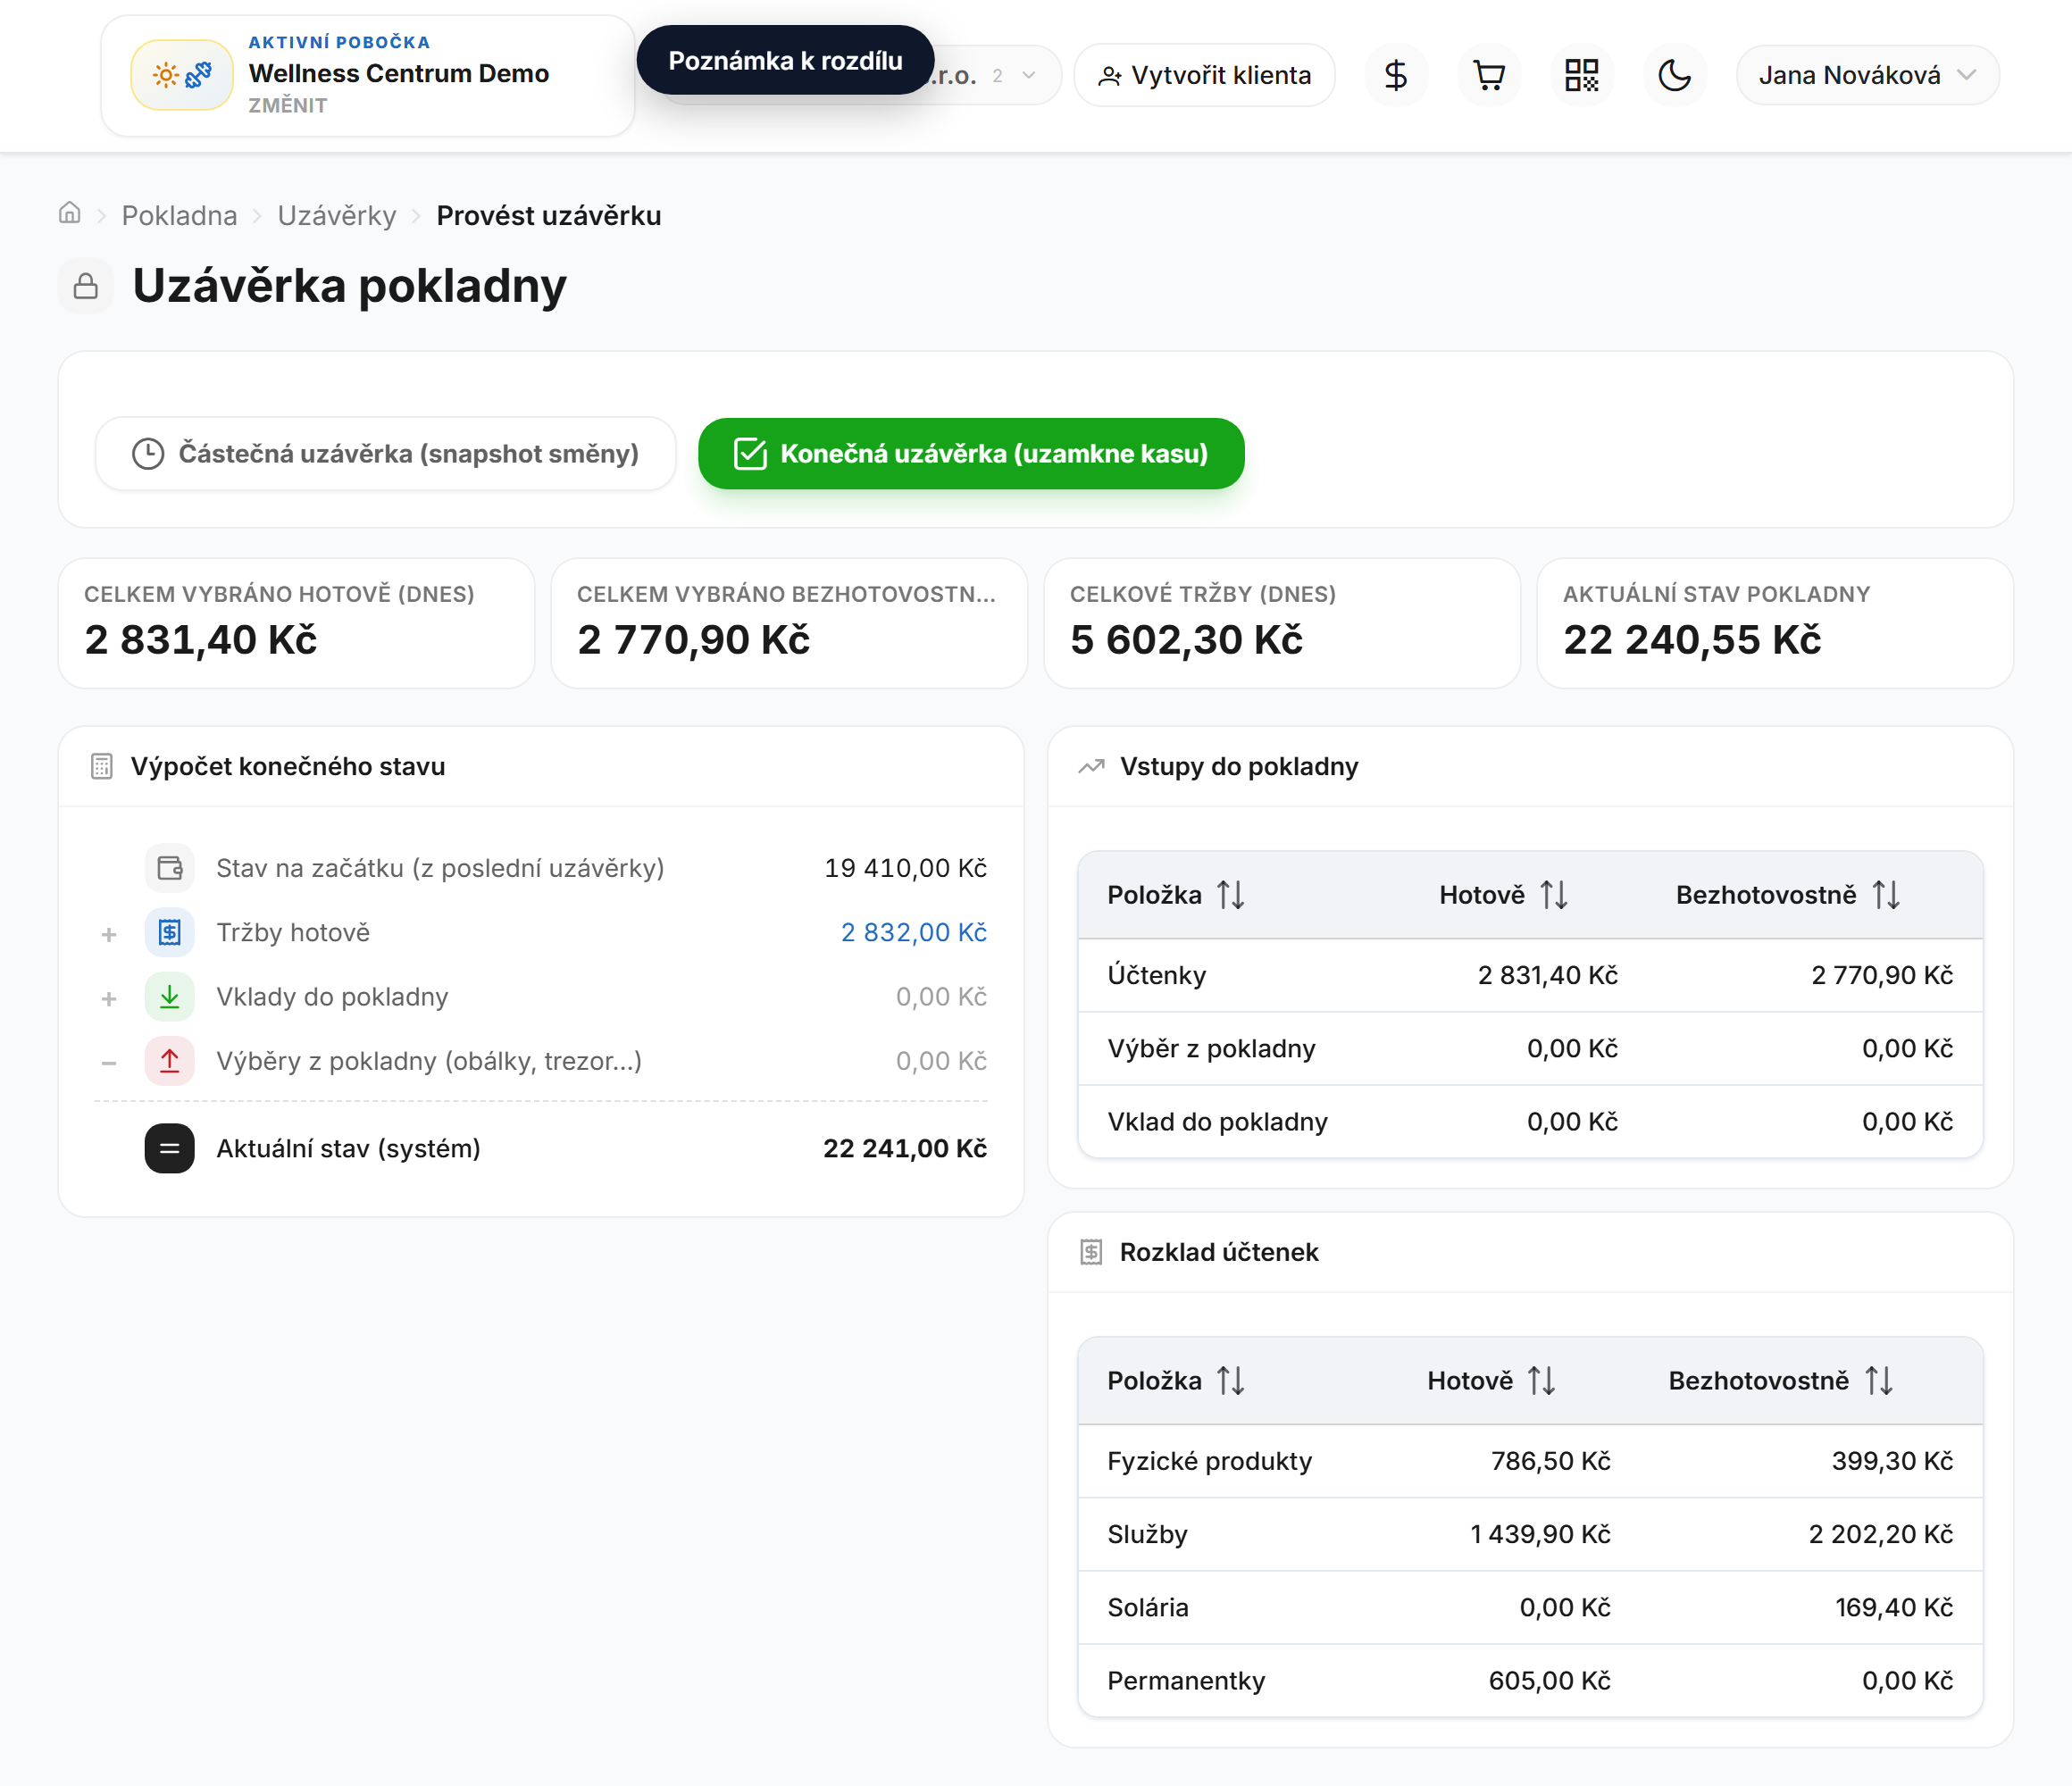Viewport: 2072px width, 1786px height.
Task: Open the QR code scanner icon
Action: pos(1581,75)
